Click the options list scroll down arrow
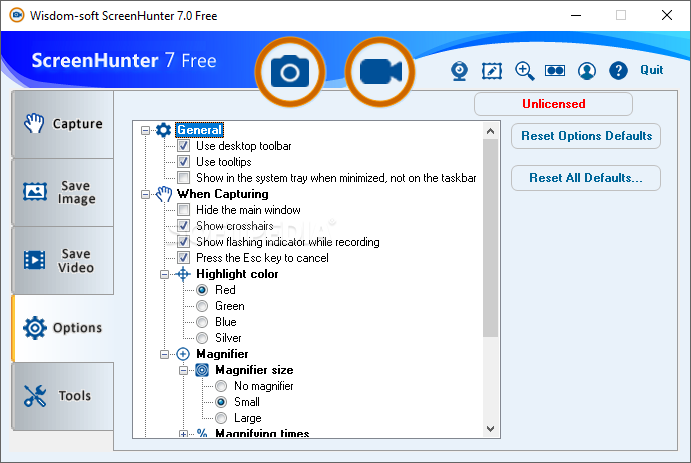Viewport: 691px width, 463px height. pos(490,428)
